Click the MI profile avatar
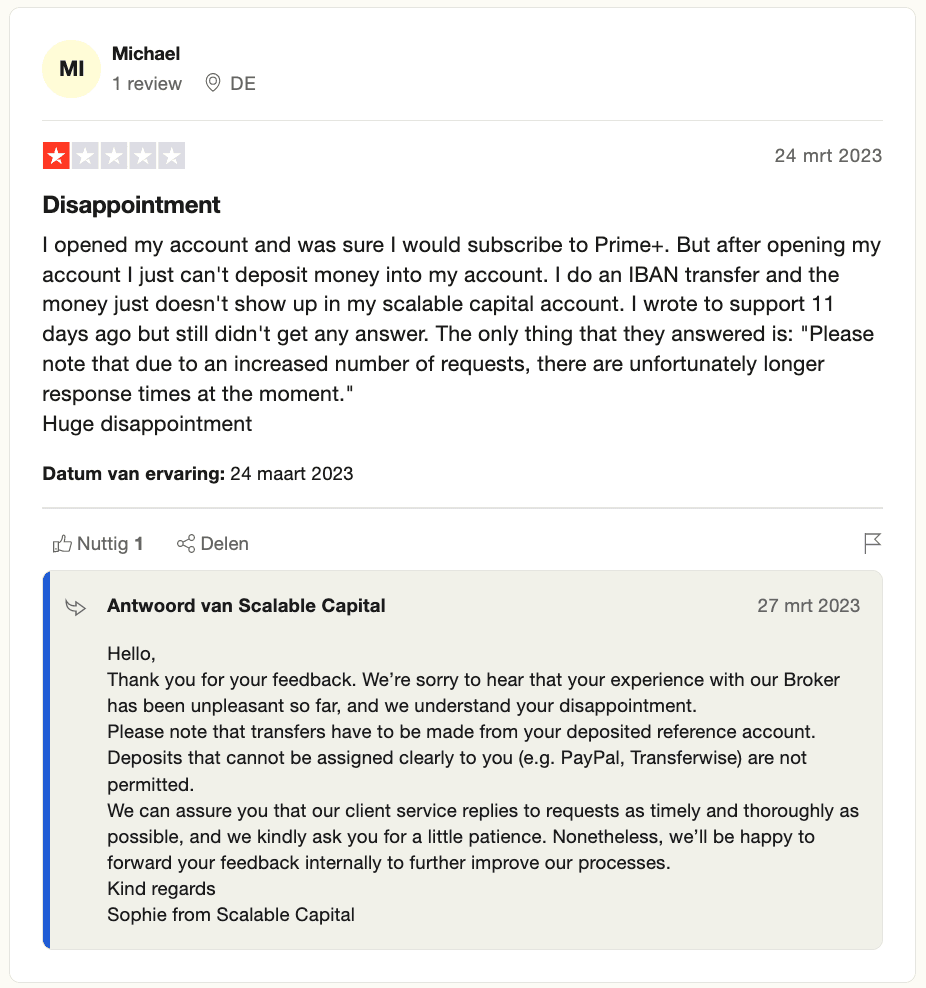 71,69
